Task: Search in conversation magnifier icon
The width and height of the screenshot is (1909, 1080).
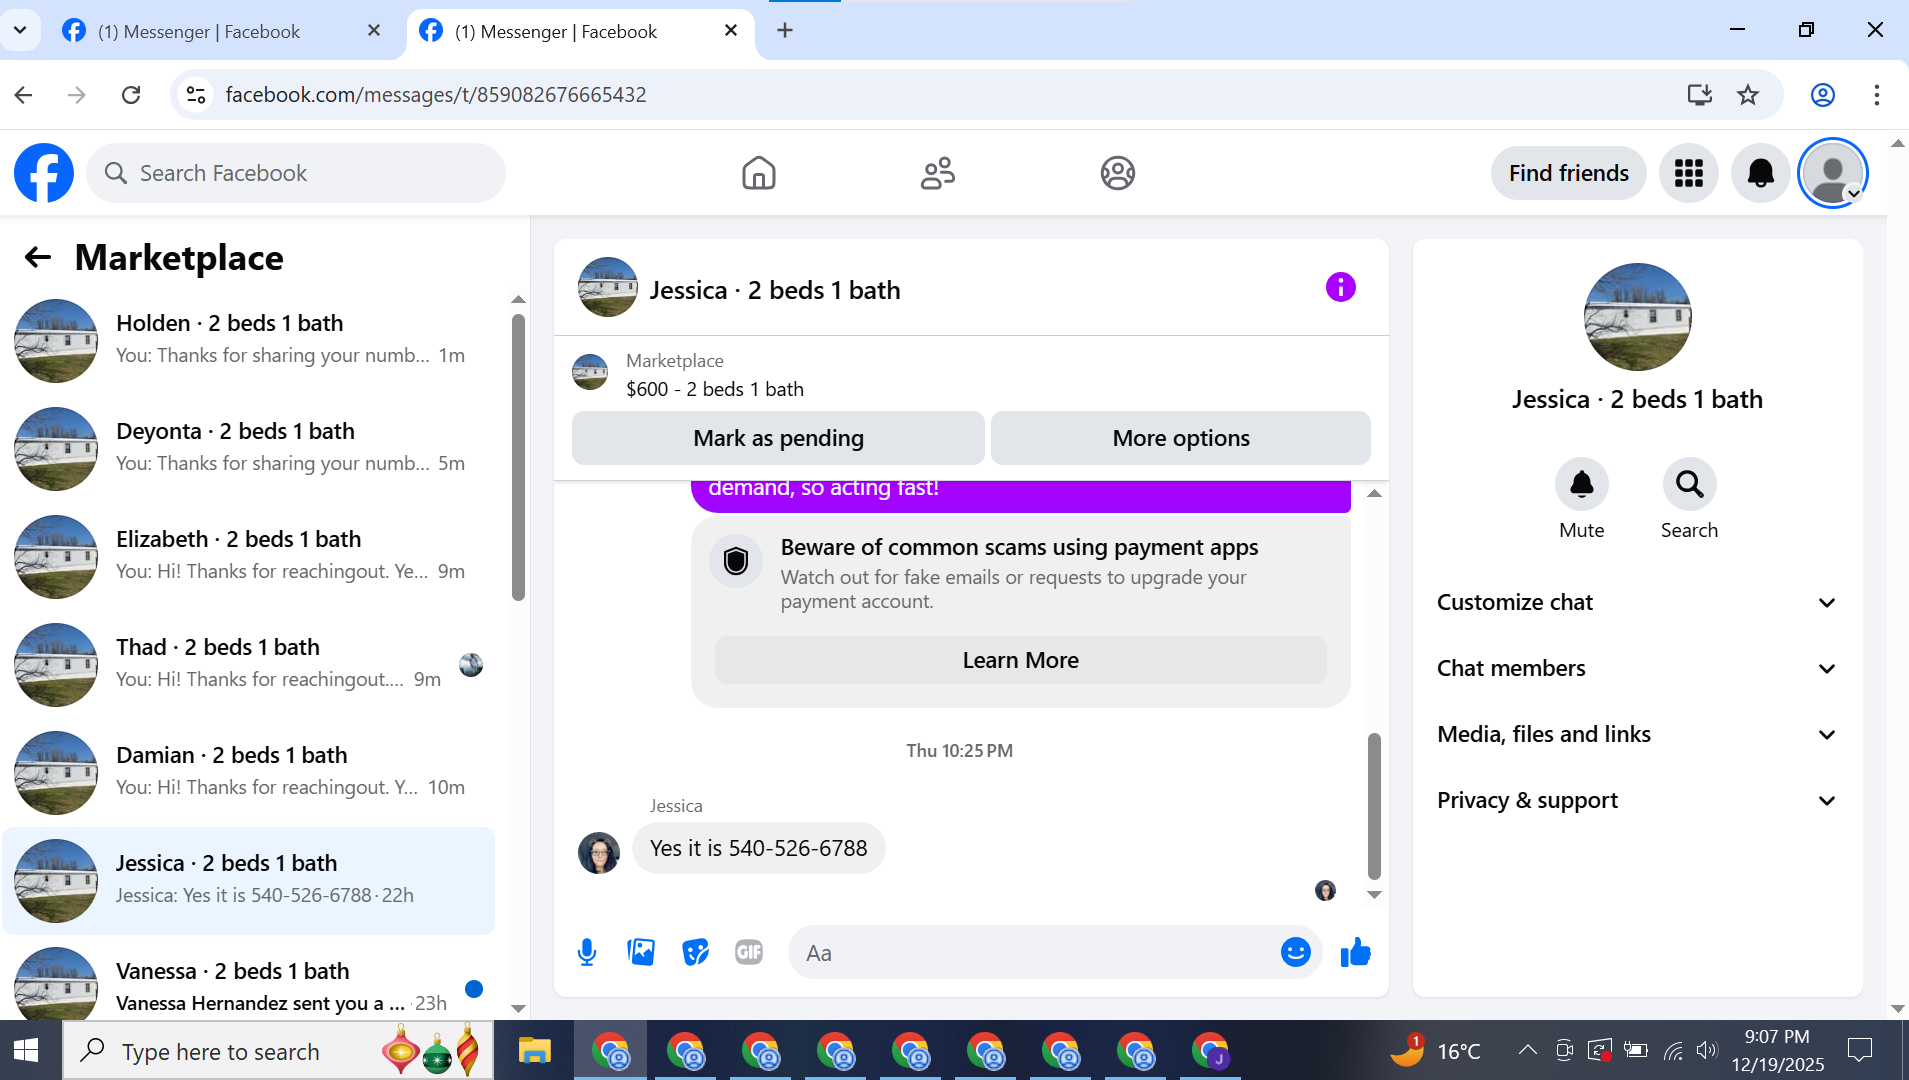Action: [x=1690, y=484]
